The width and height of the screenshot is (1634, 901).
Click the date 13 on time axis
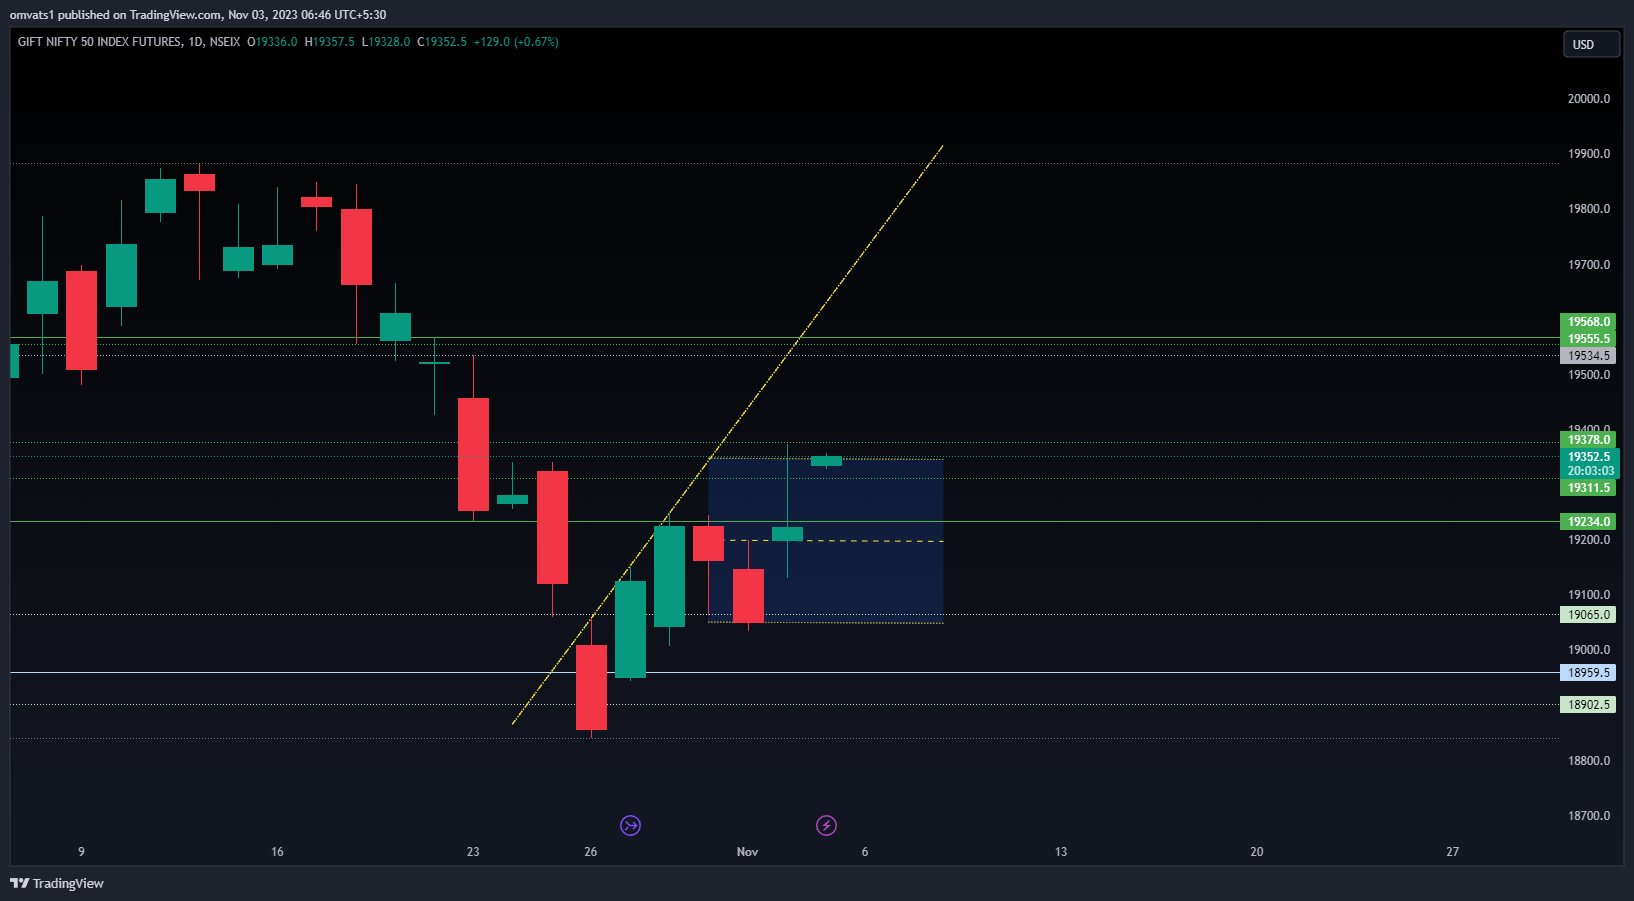pyautogui.click(x=1061, y=852)
